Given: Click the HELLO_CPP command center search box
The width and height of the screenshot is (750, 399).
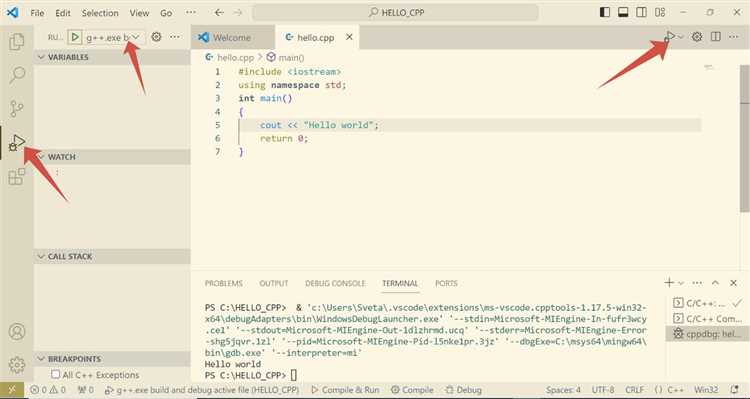Looking at the screenshot, I should [396, 13].
